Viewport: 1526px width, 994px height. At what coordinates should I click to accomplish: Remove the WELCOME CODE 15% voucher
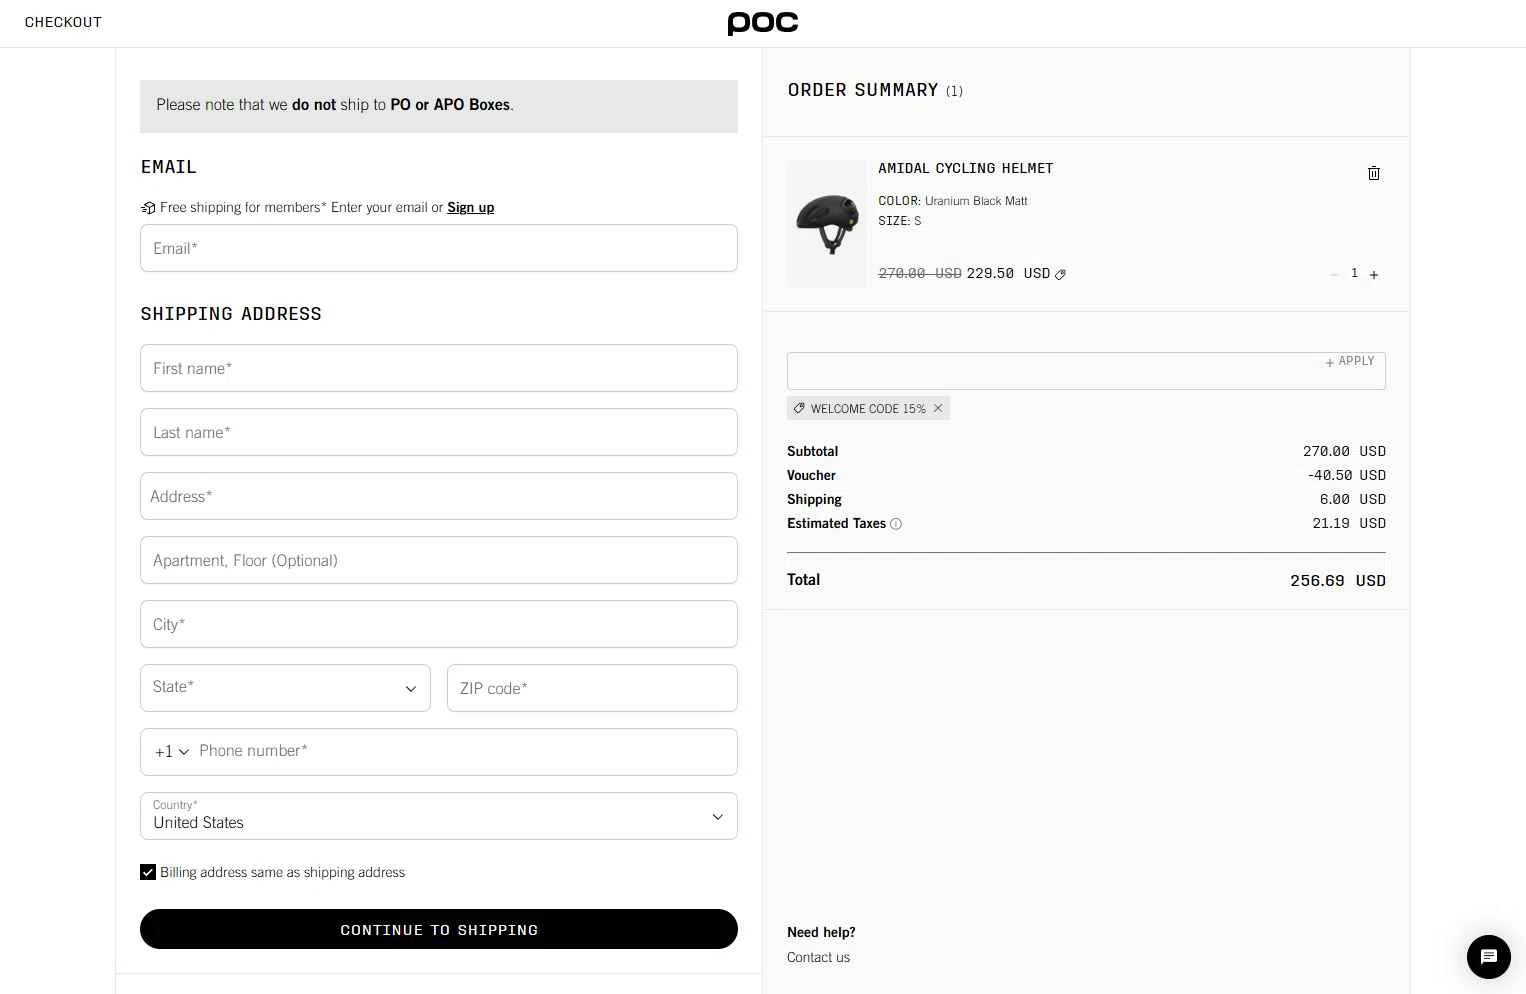click(x=938, y=408)
